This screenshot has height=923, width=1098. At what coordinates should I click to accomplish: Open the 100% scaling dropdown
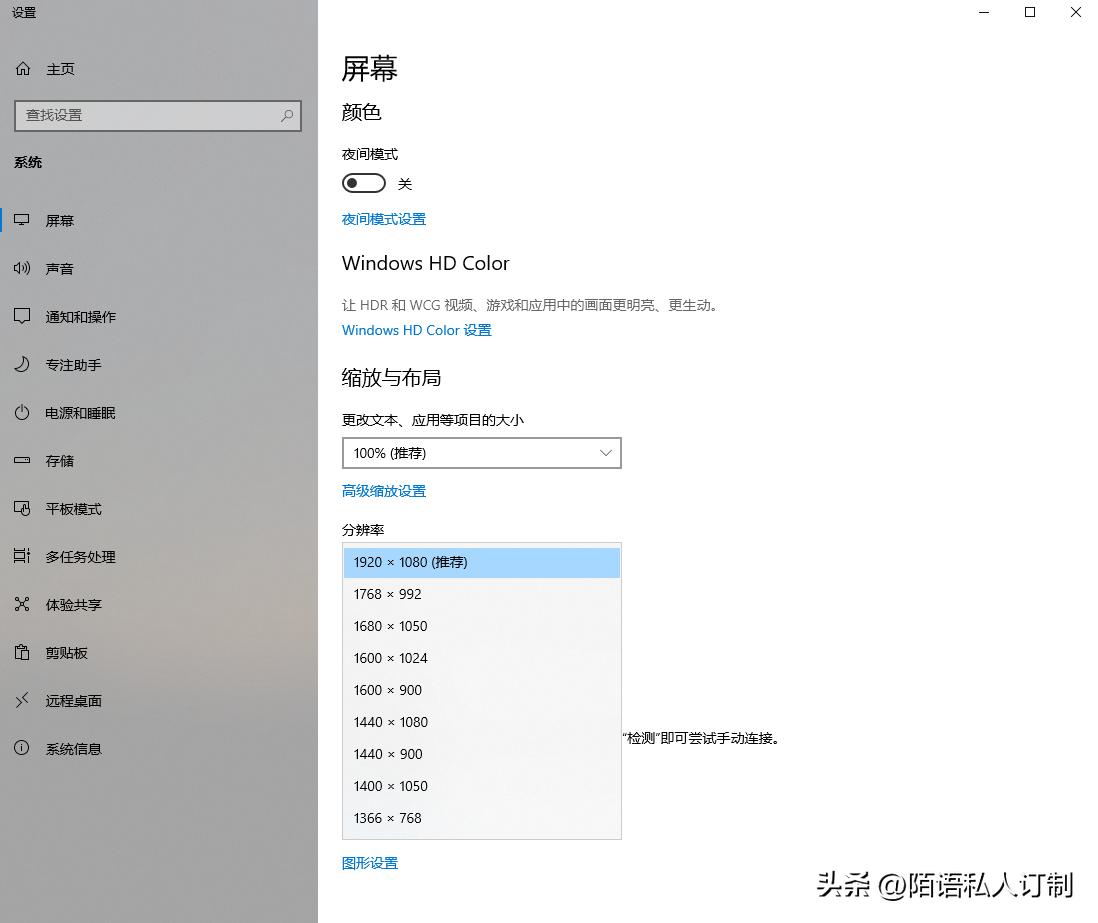tap(481, 452)
